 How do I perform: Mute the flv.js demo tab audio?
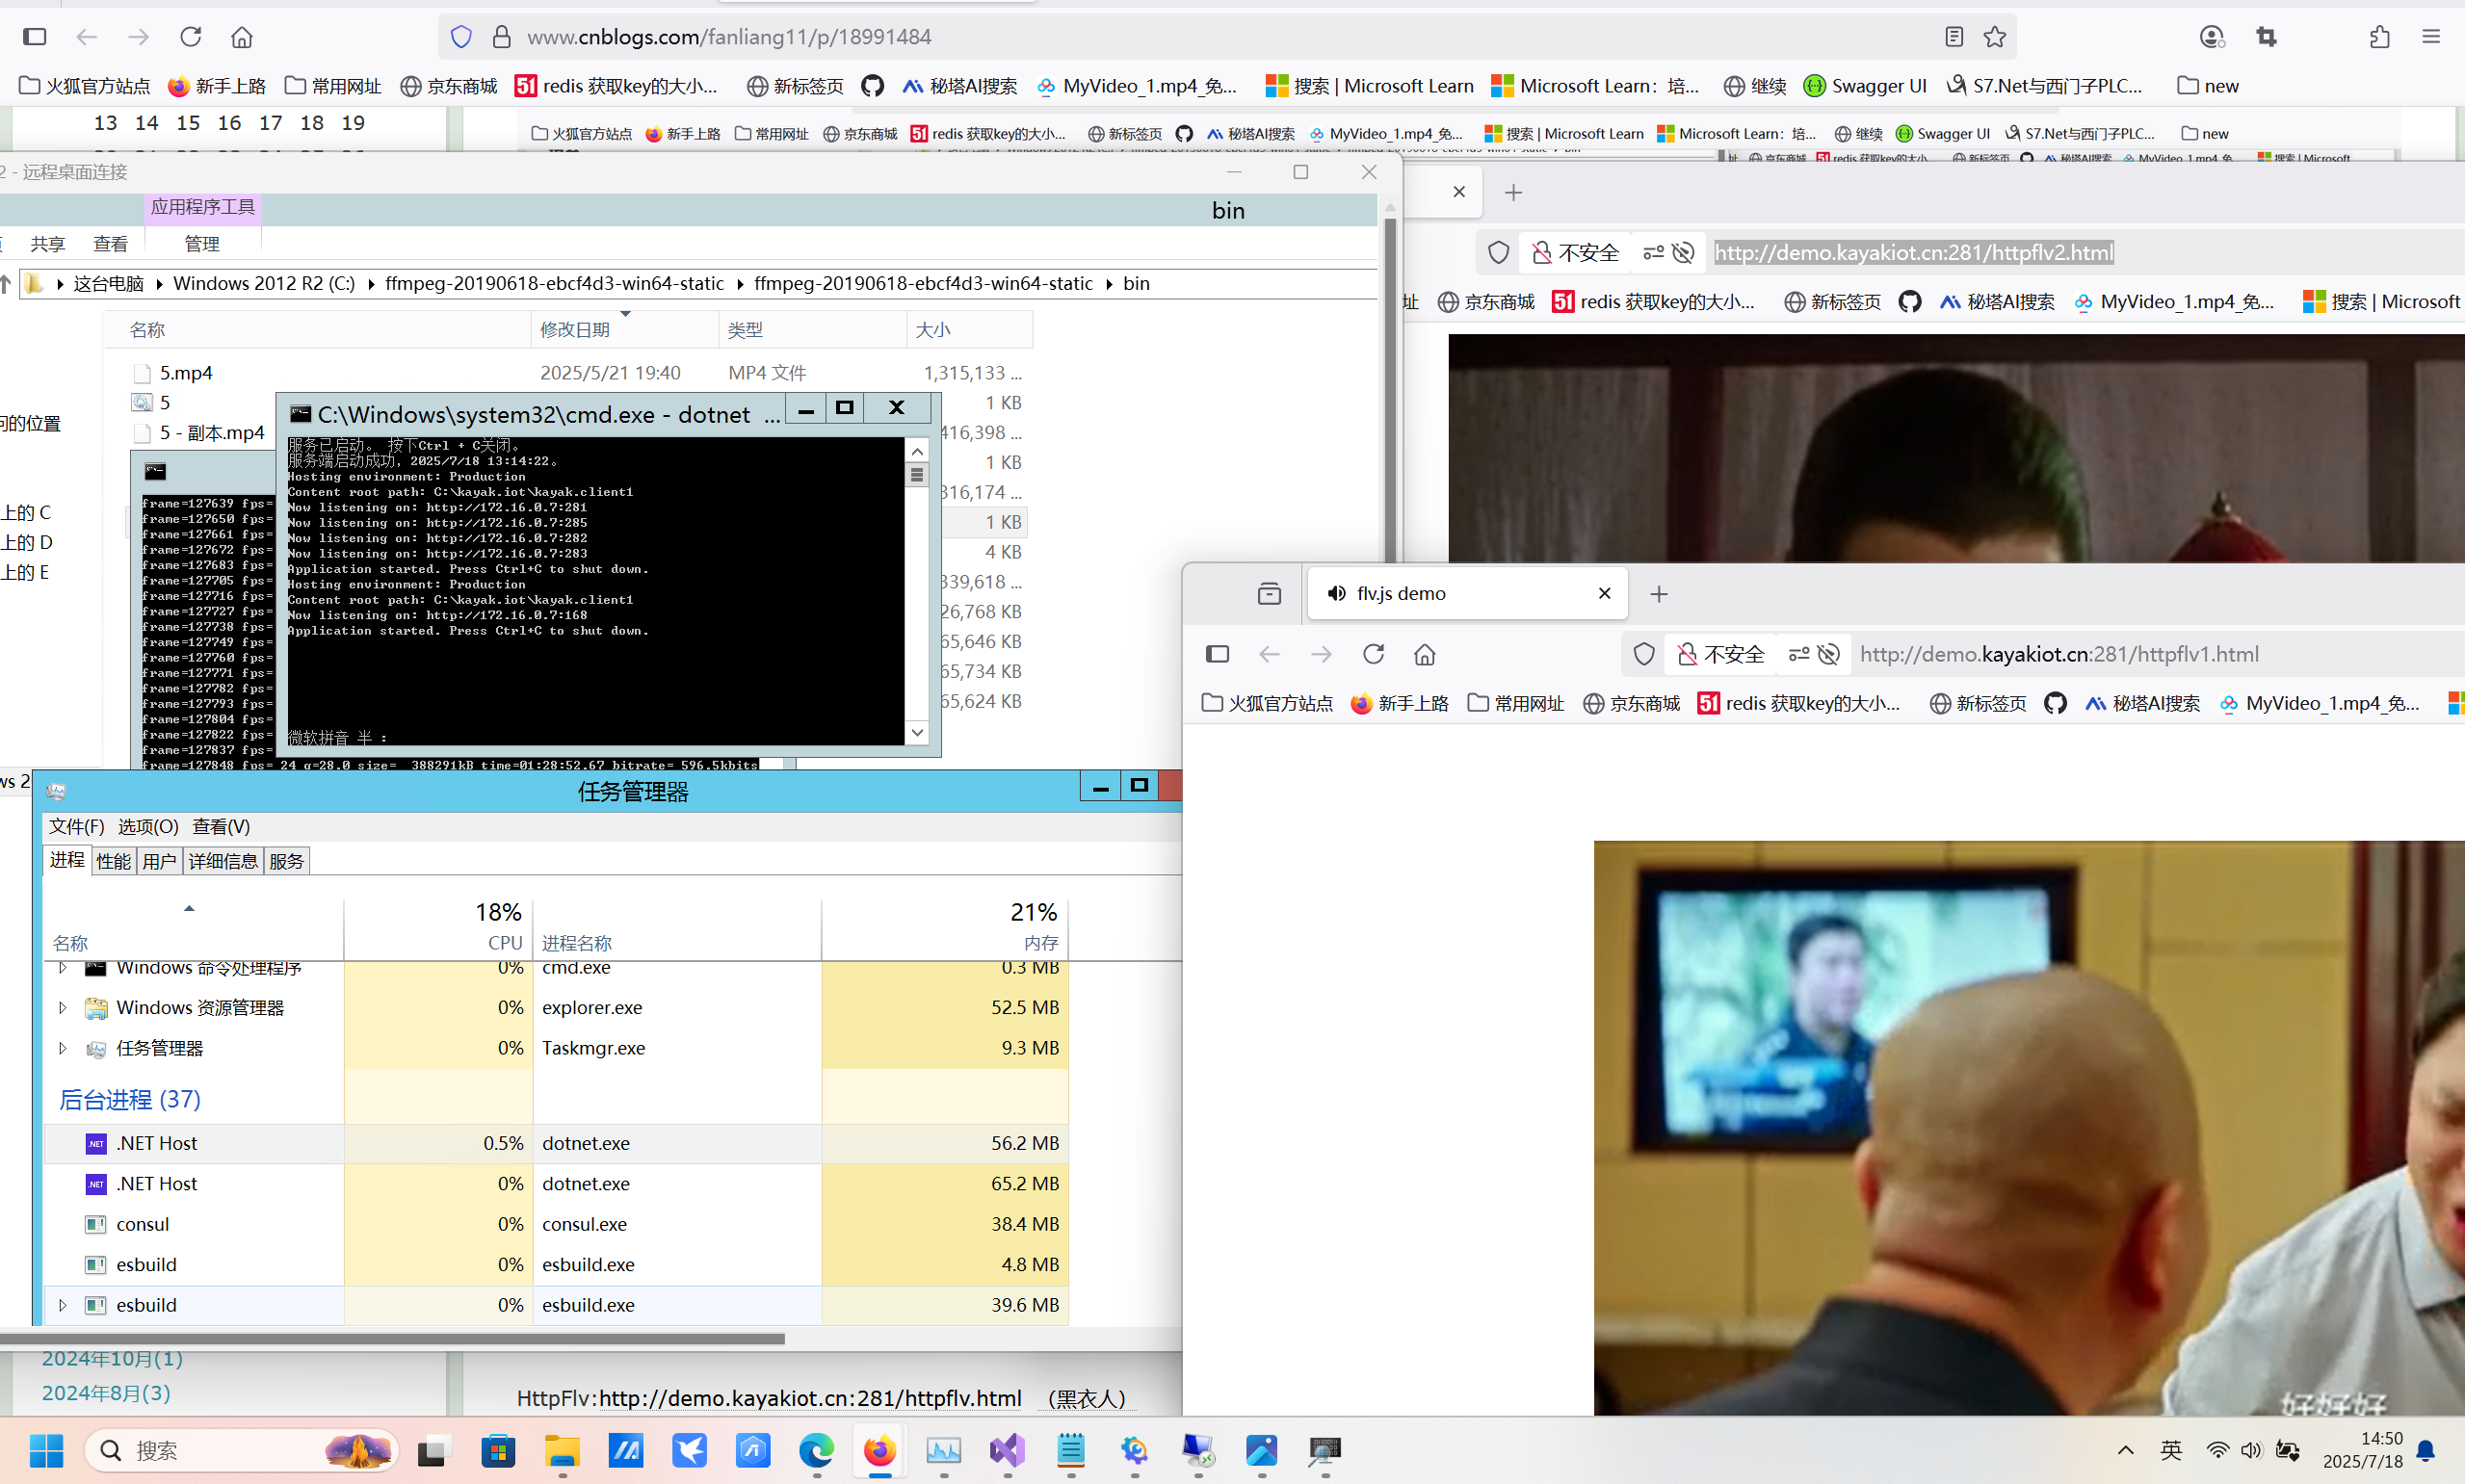click(x=1336, y=593)
